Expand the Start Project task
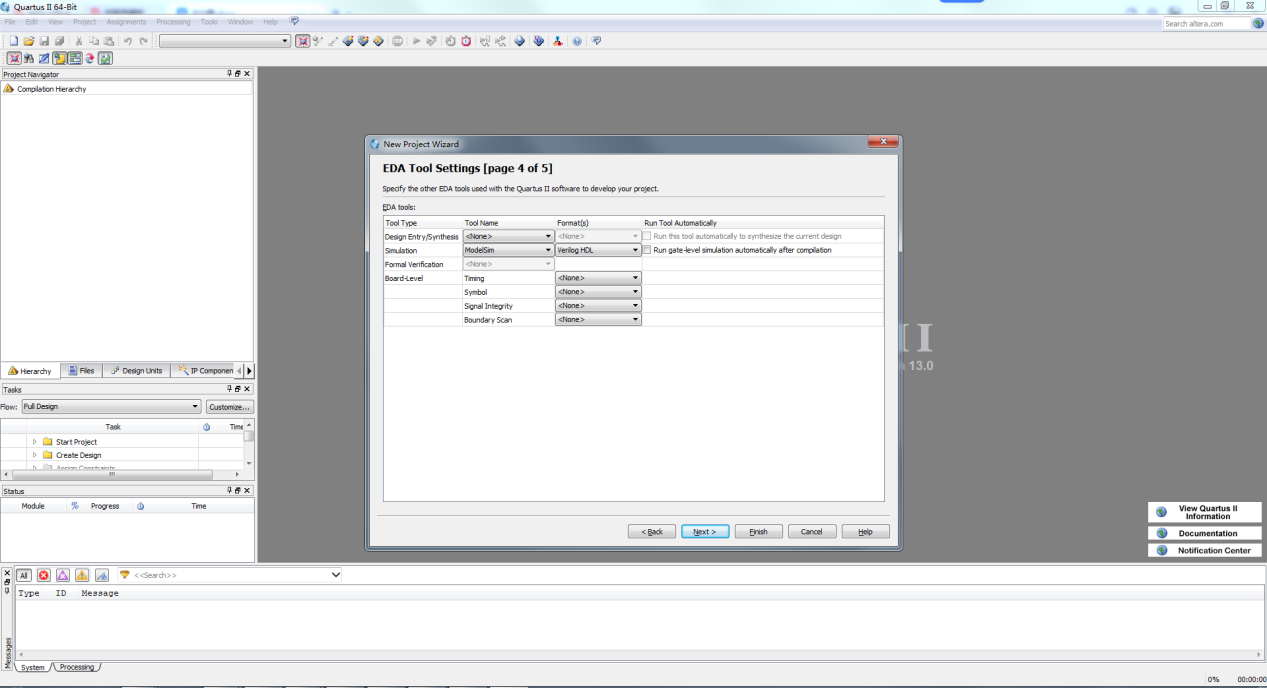 pos(35,441)
